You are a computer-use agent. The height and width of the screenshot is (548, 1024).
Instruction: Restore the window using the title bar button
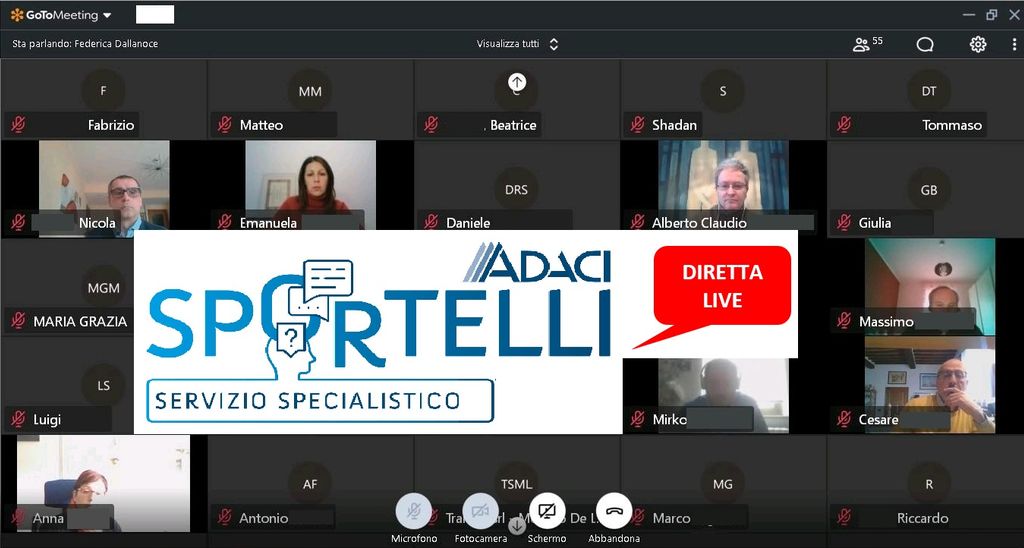991,15
